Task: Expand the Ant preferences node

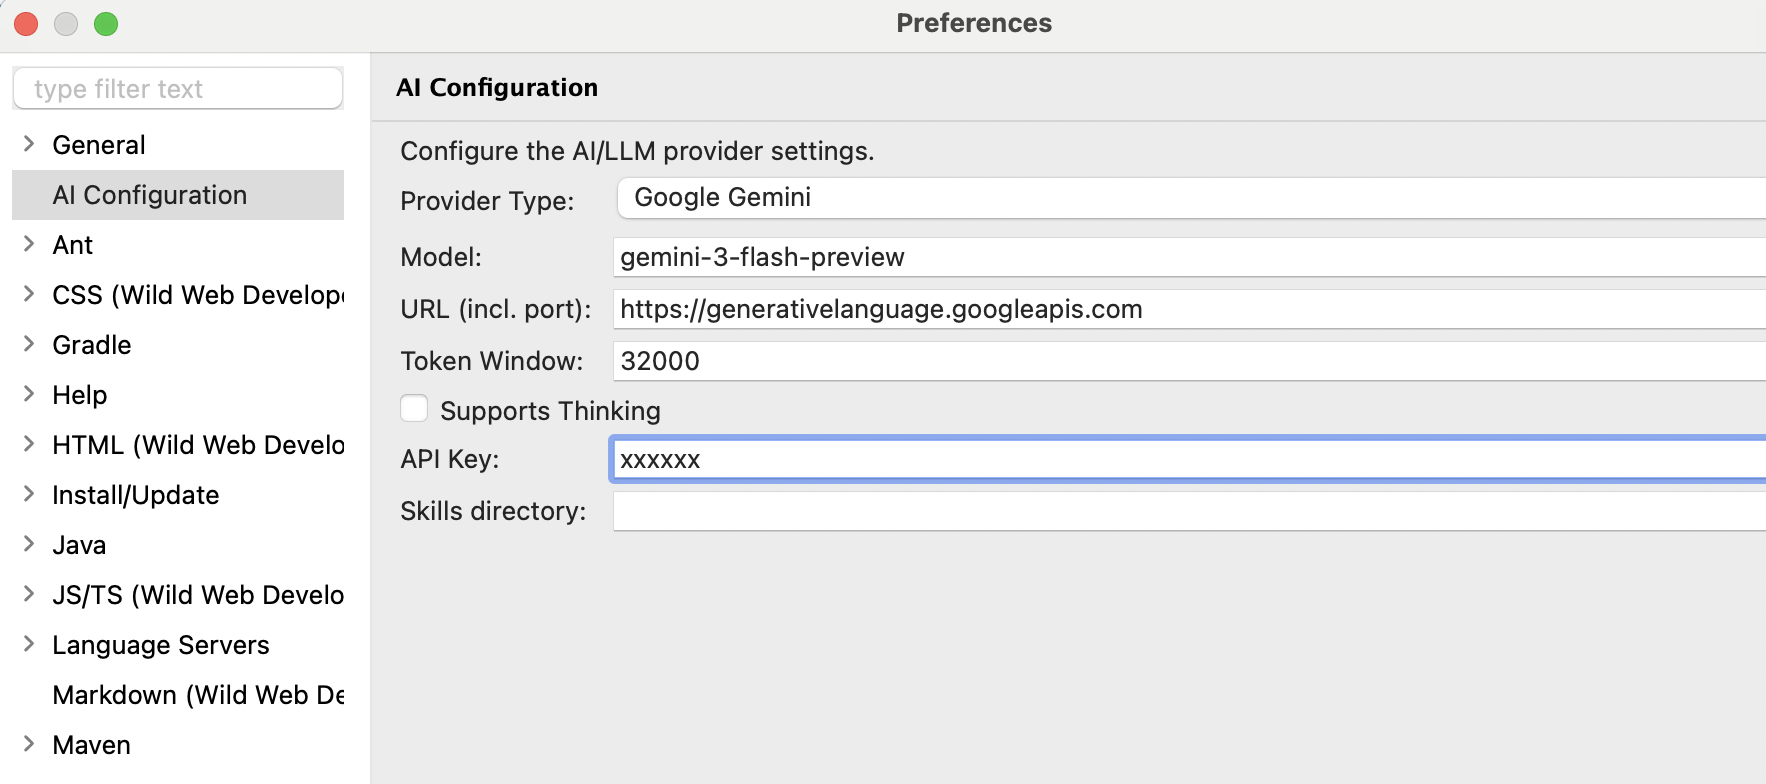Action: [29, 244]
